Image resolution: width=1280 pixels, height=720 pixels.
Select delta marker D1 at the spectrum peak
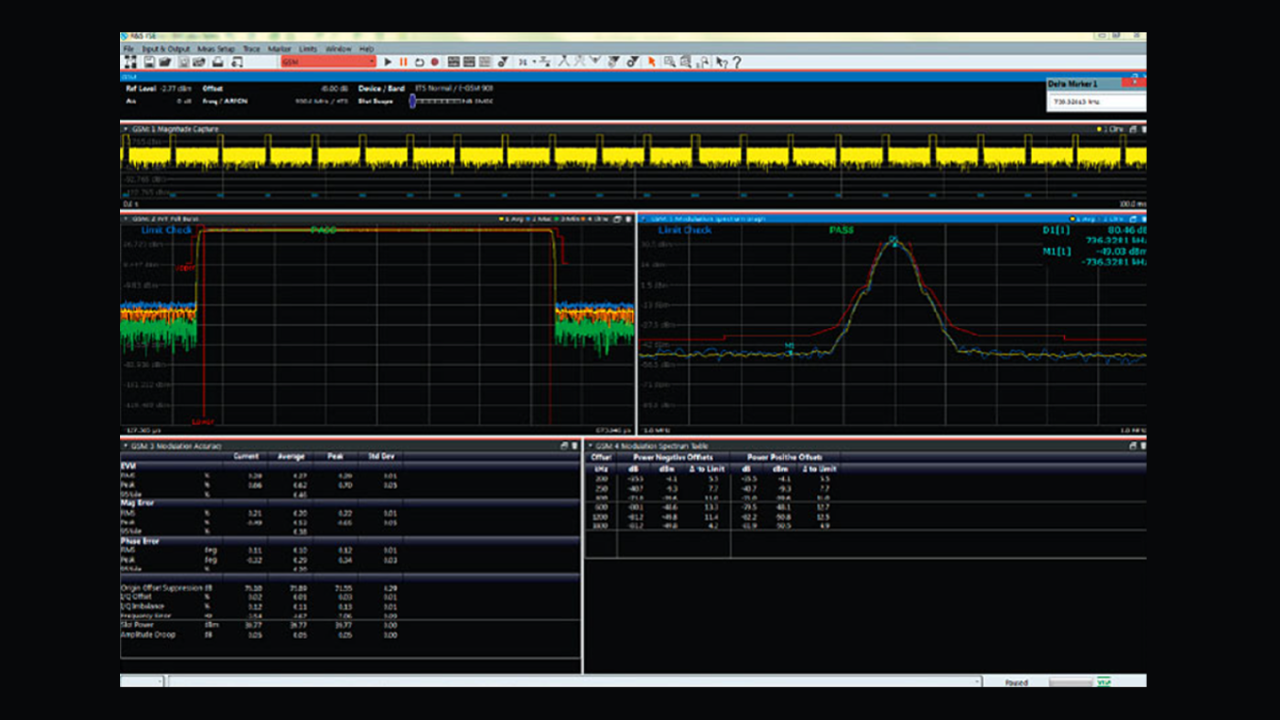(x=895, y=239)
